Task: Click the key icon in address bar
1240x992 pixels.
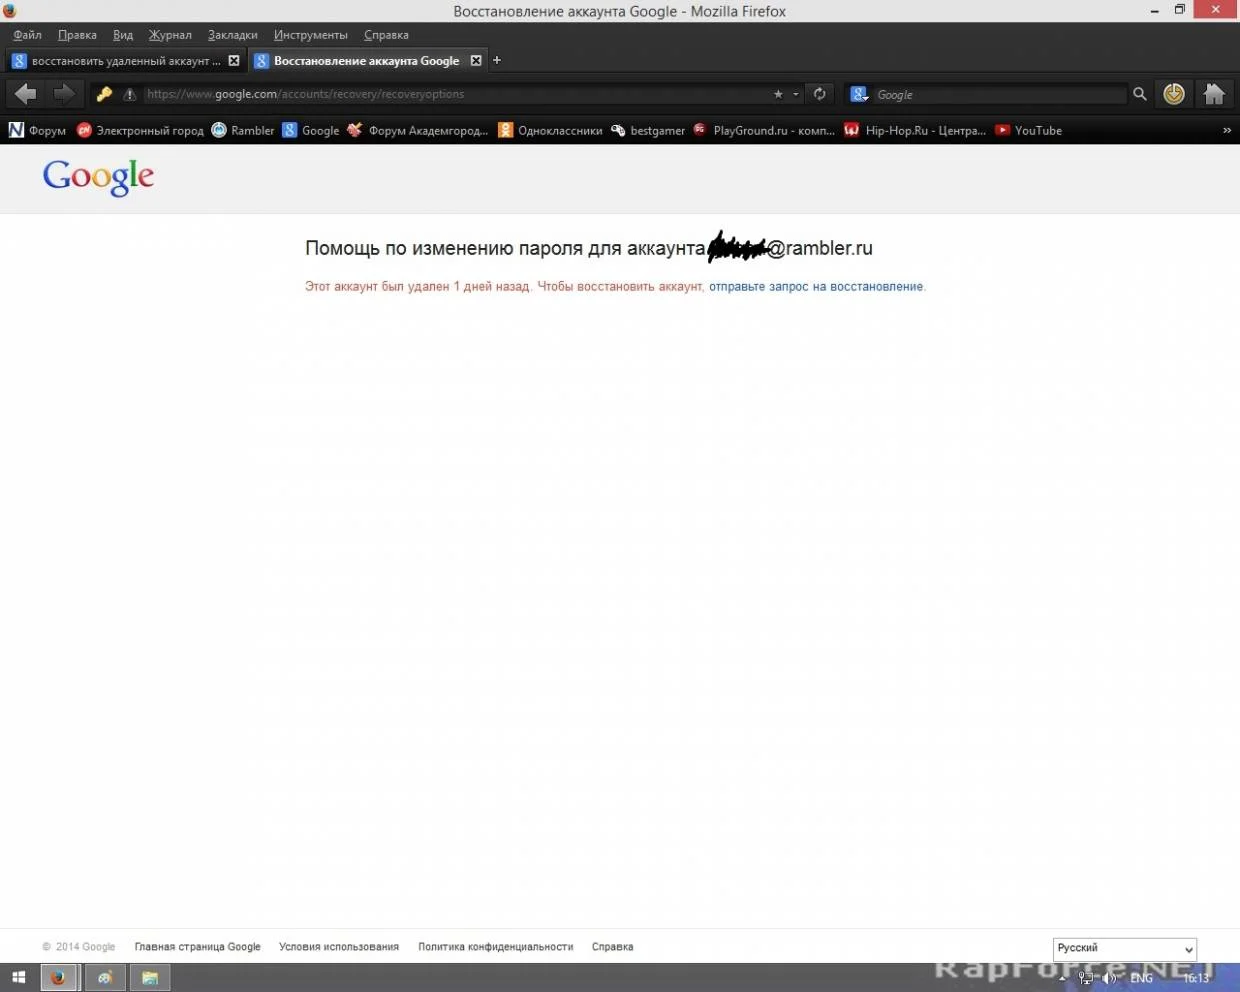Action: (104, 94)
